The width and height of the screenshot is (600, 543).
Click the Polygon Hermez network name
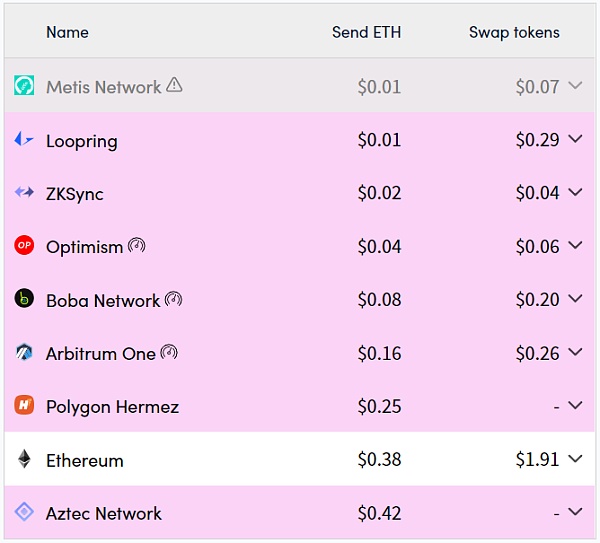(x=114, y=407)
